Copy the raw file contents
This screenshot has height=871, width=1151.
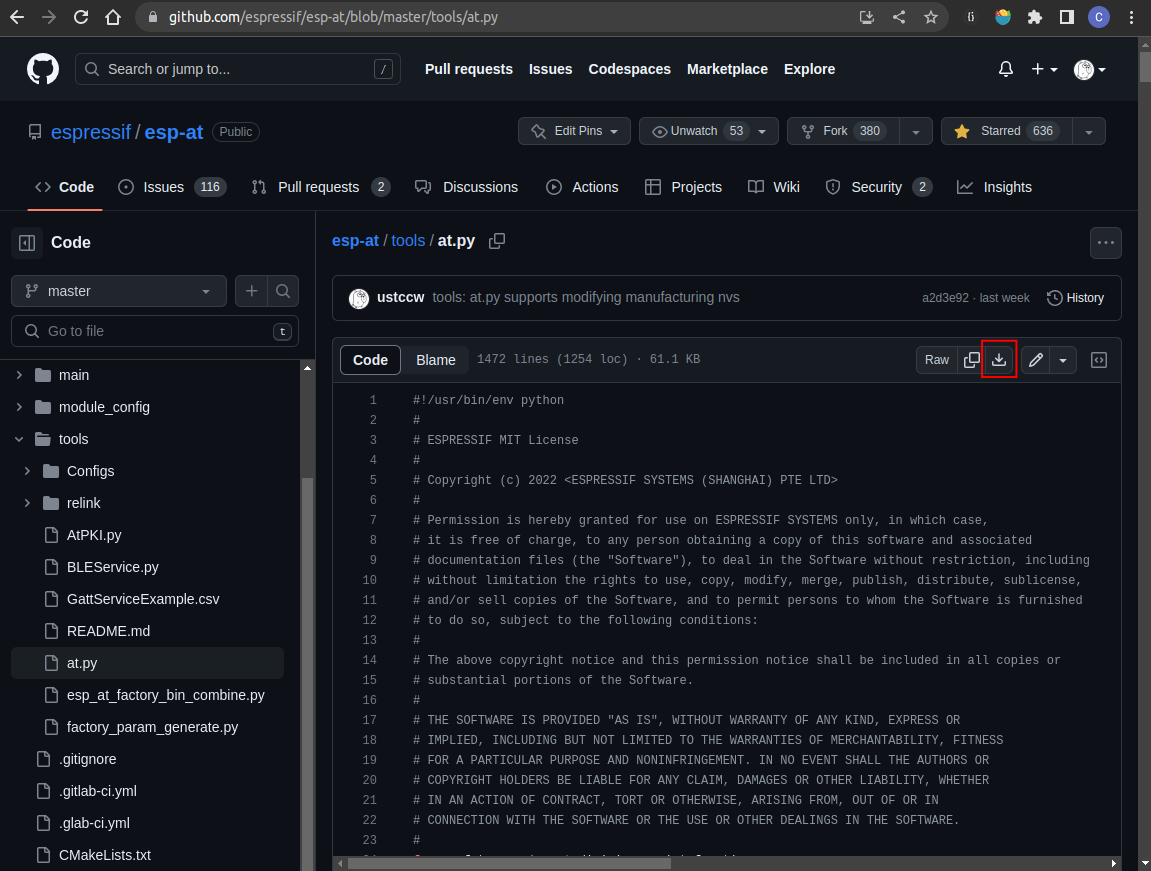click(971, 359)
